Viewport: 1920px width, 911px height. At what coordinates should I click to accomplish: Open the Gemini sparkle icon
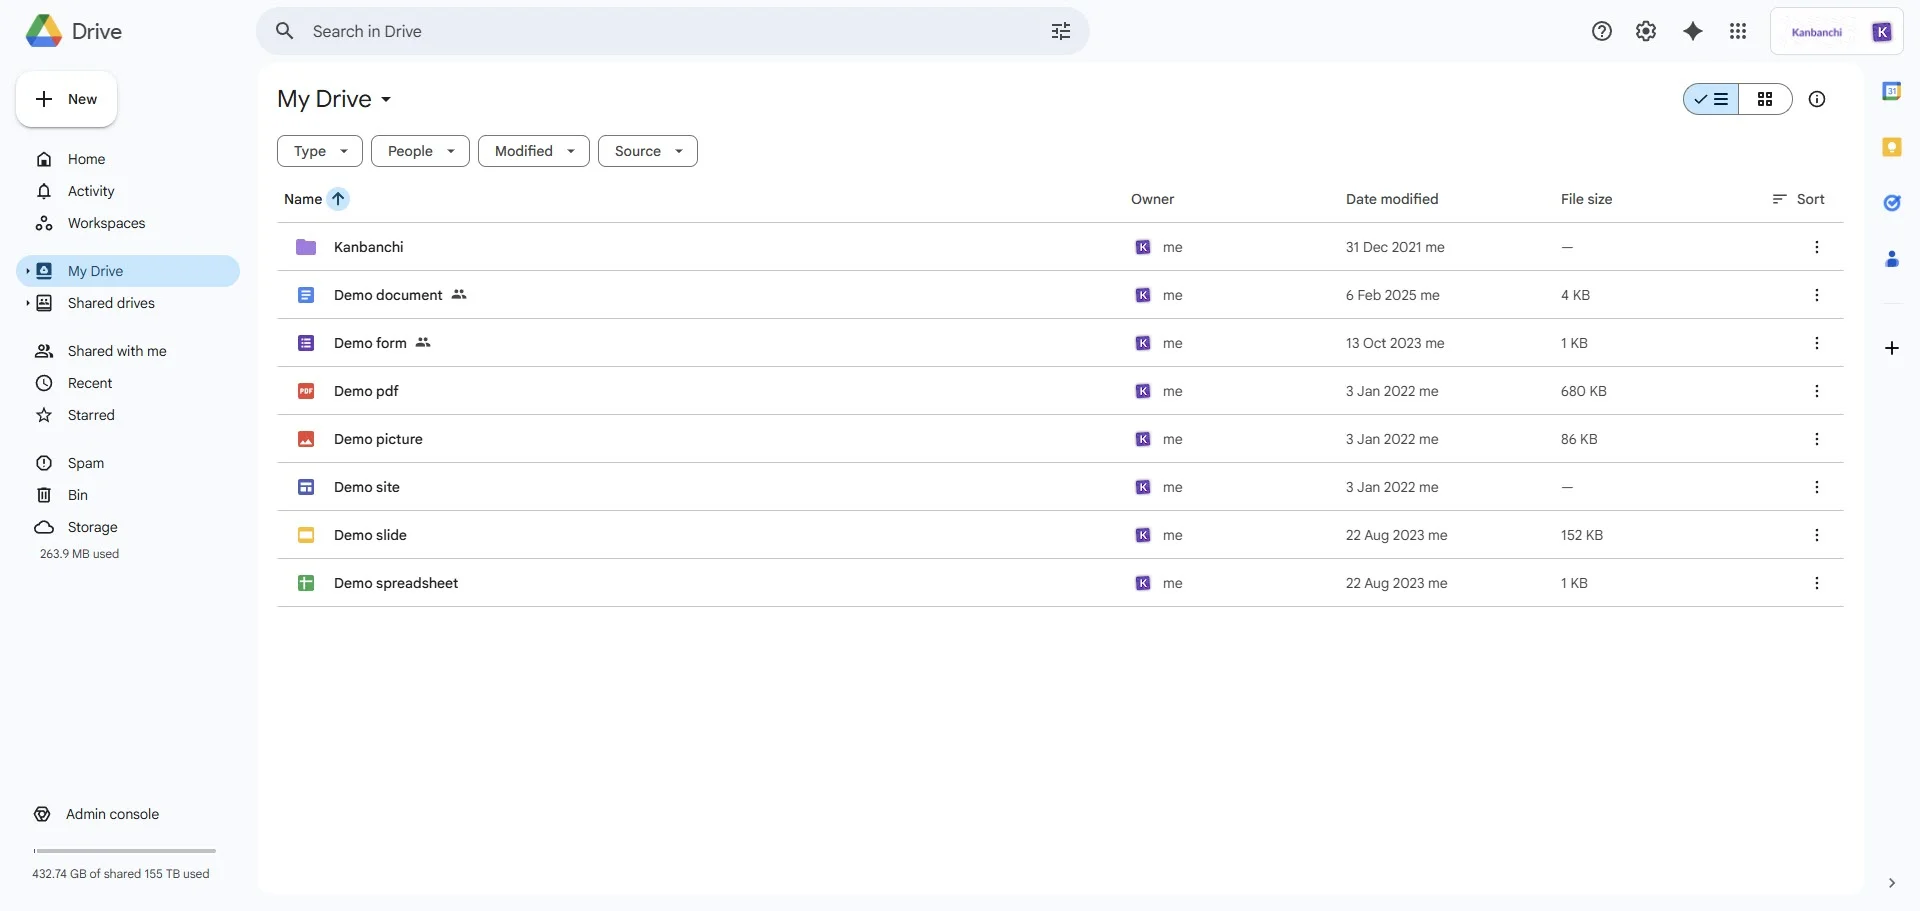1693,31
